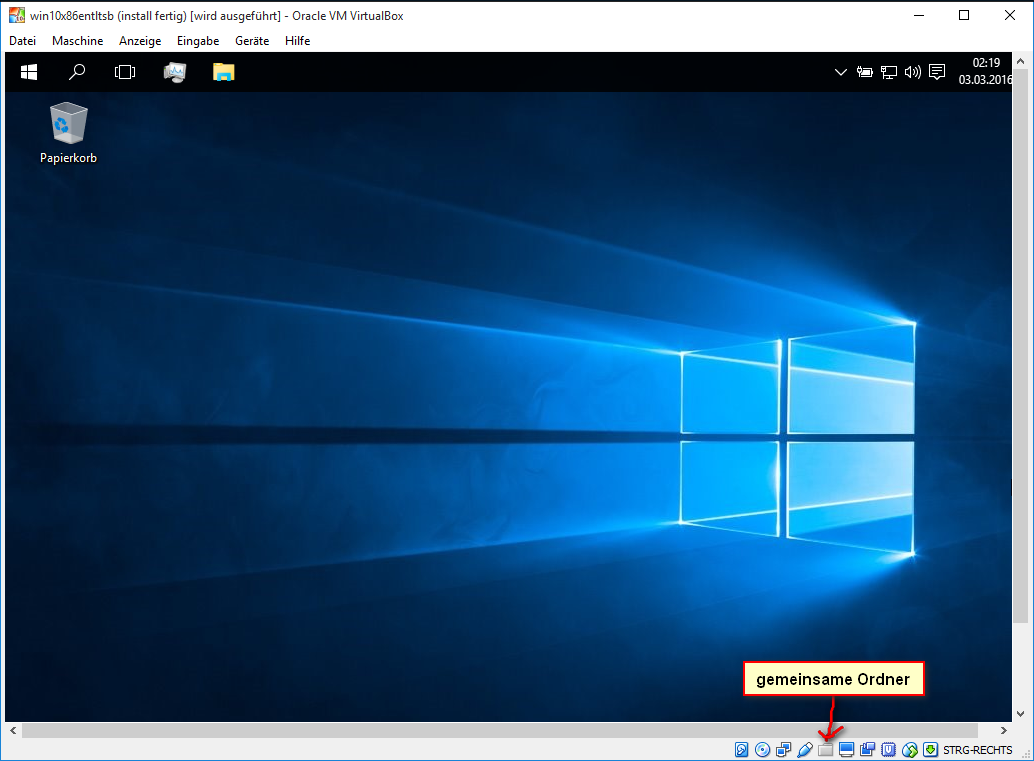Click the network adapters status icon
This screenshot has height=761, width=1034.
coord(783,750)
